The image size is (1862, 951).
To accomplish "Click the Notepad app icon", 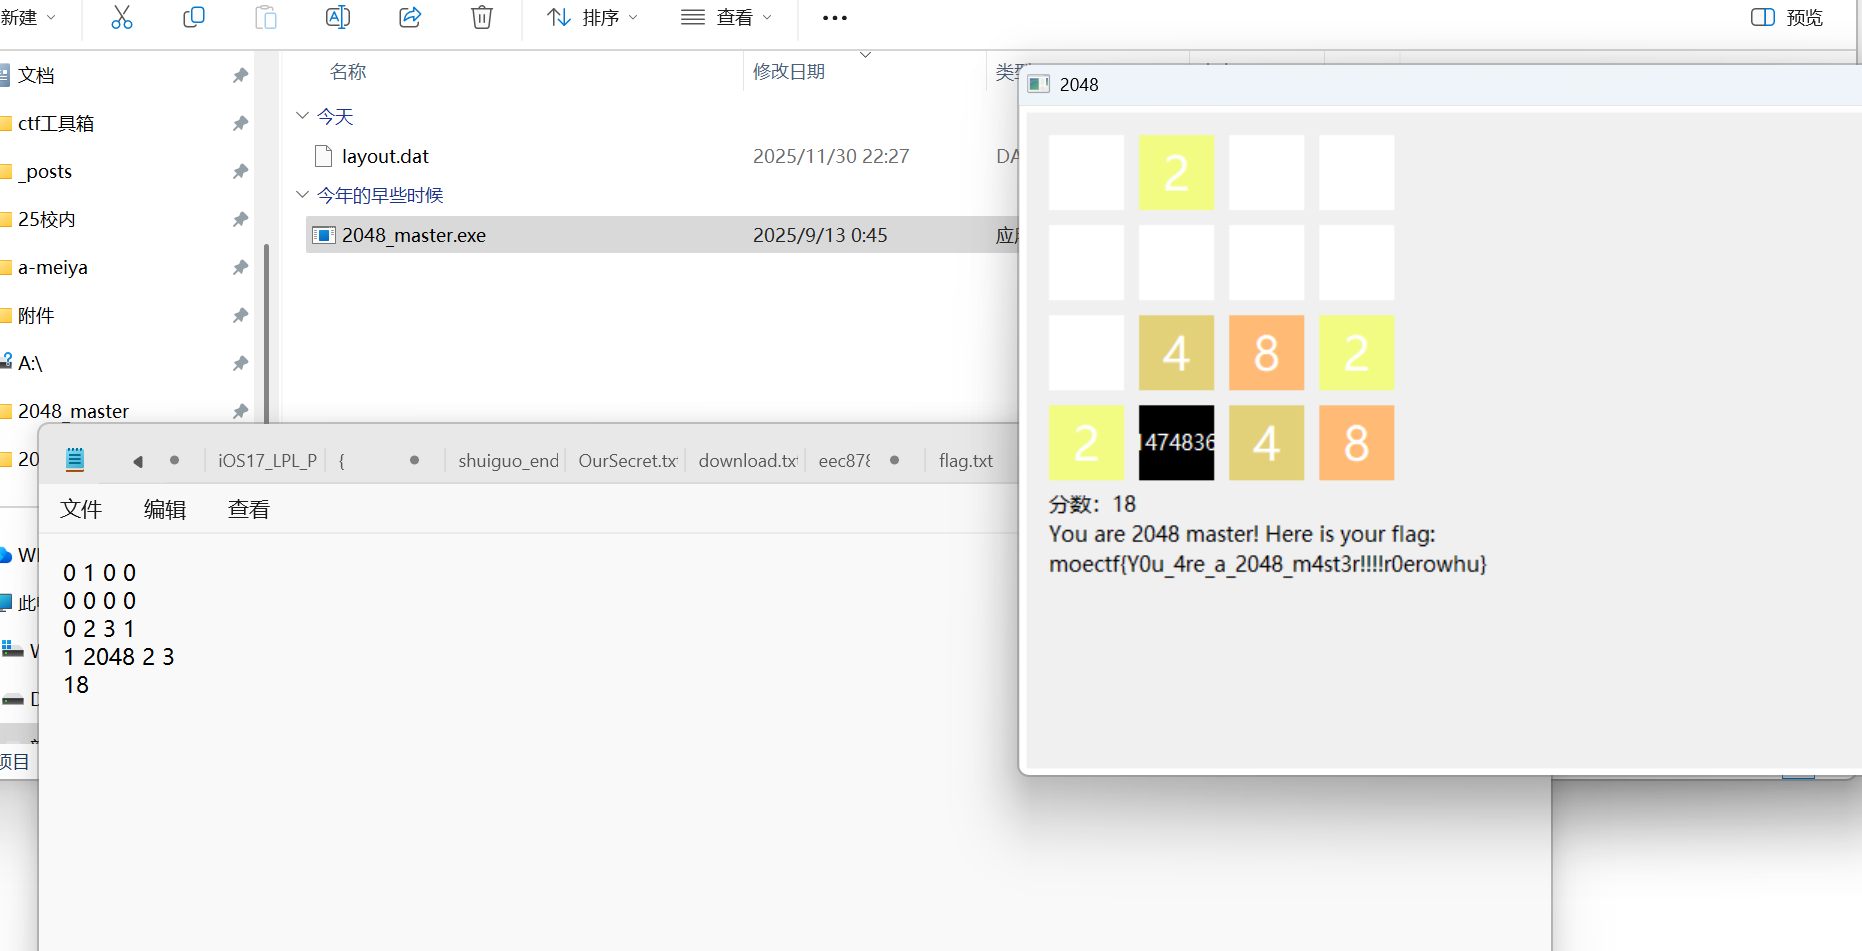I will point(75,460).
